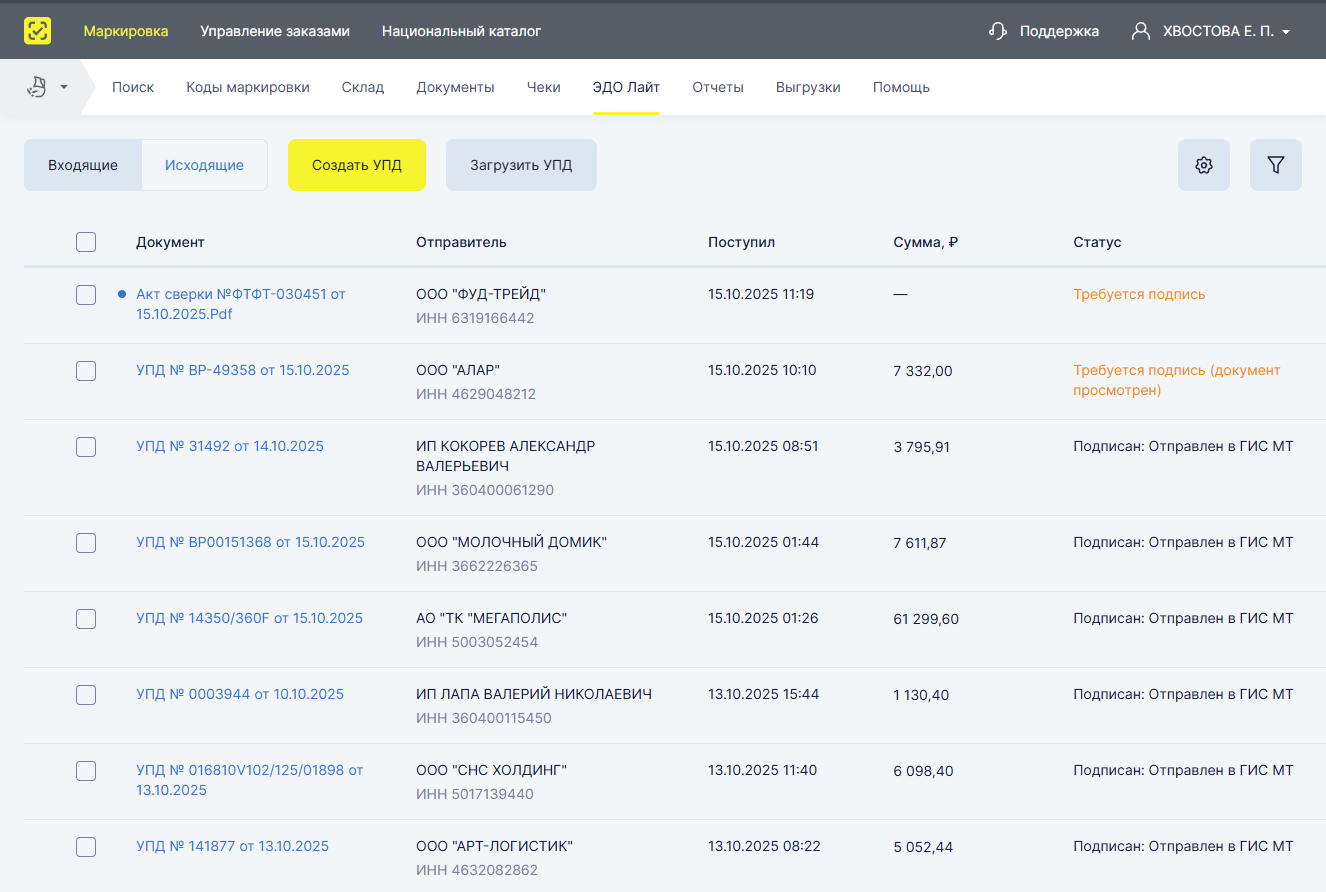Click the Статус column header
The image size is (1326, 892).
pos(1097,242)
